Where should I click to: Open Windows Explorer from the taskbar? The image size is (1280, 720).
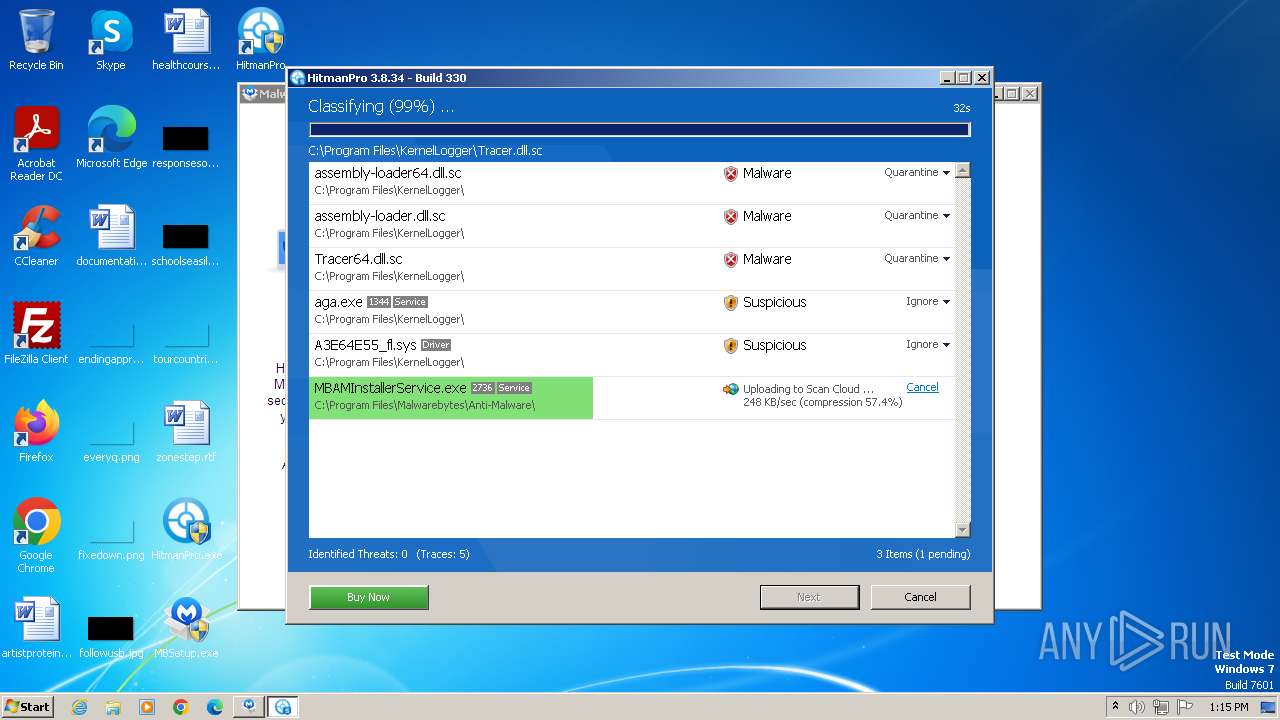tap(113, 707)
